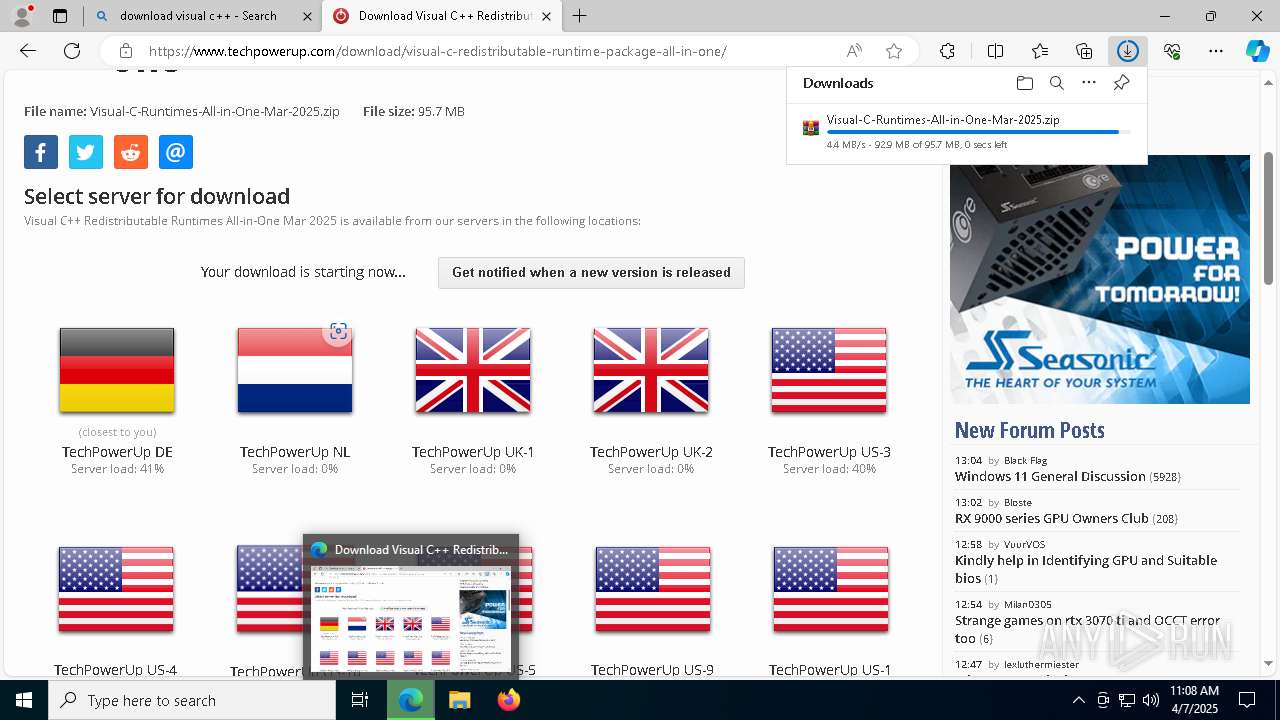This screenshot has height=720, width=1280.
Task: View site information padlock icon
Action: click(125, 51)
